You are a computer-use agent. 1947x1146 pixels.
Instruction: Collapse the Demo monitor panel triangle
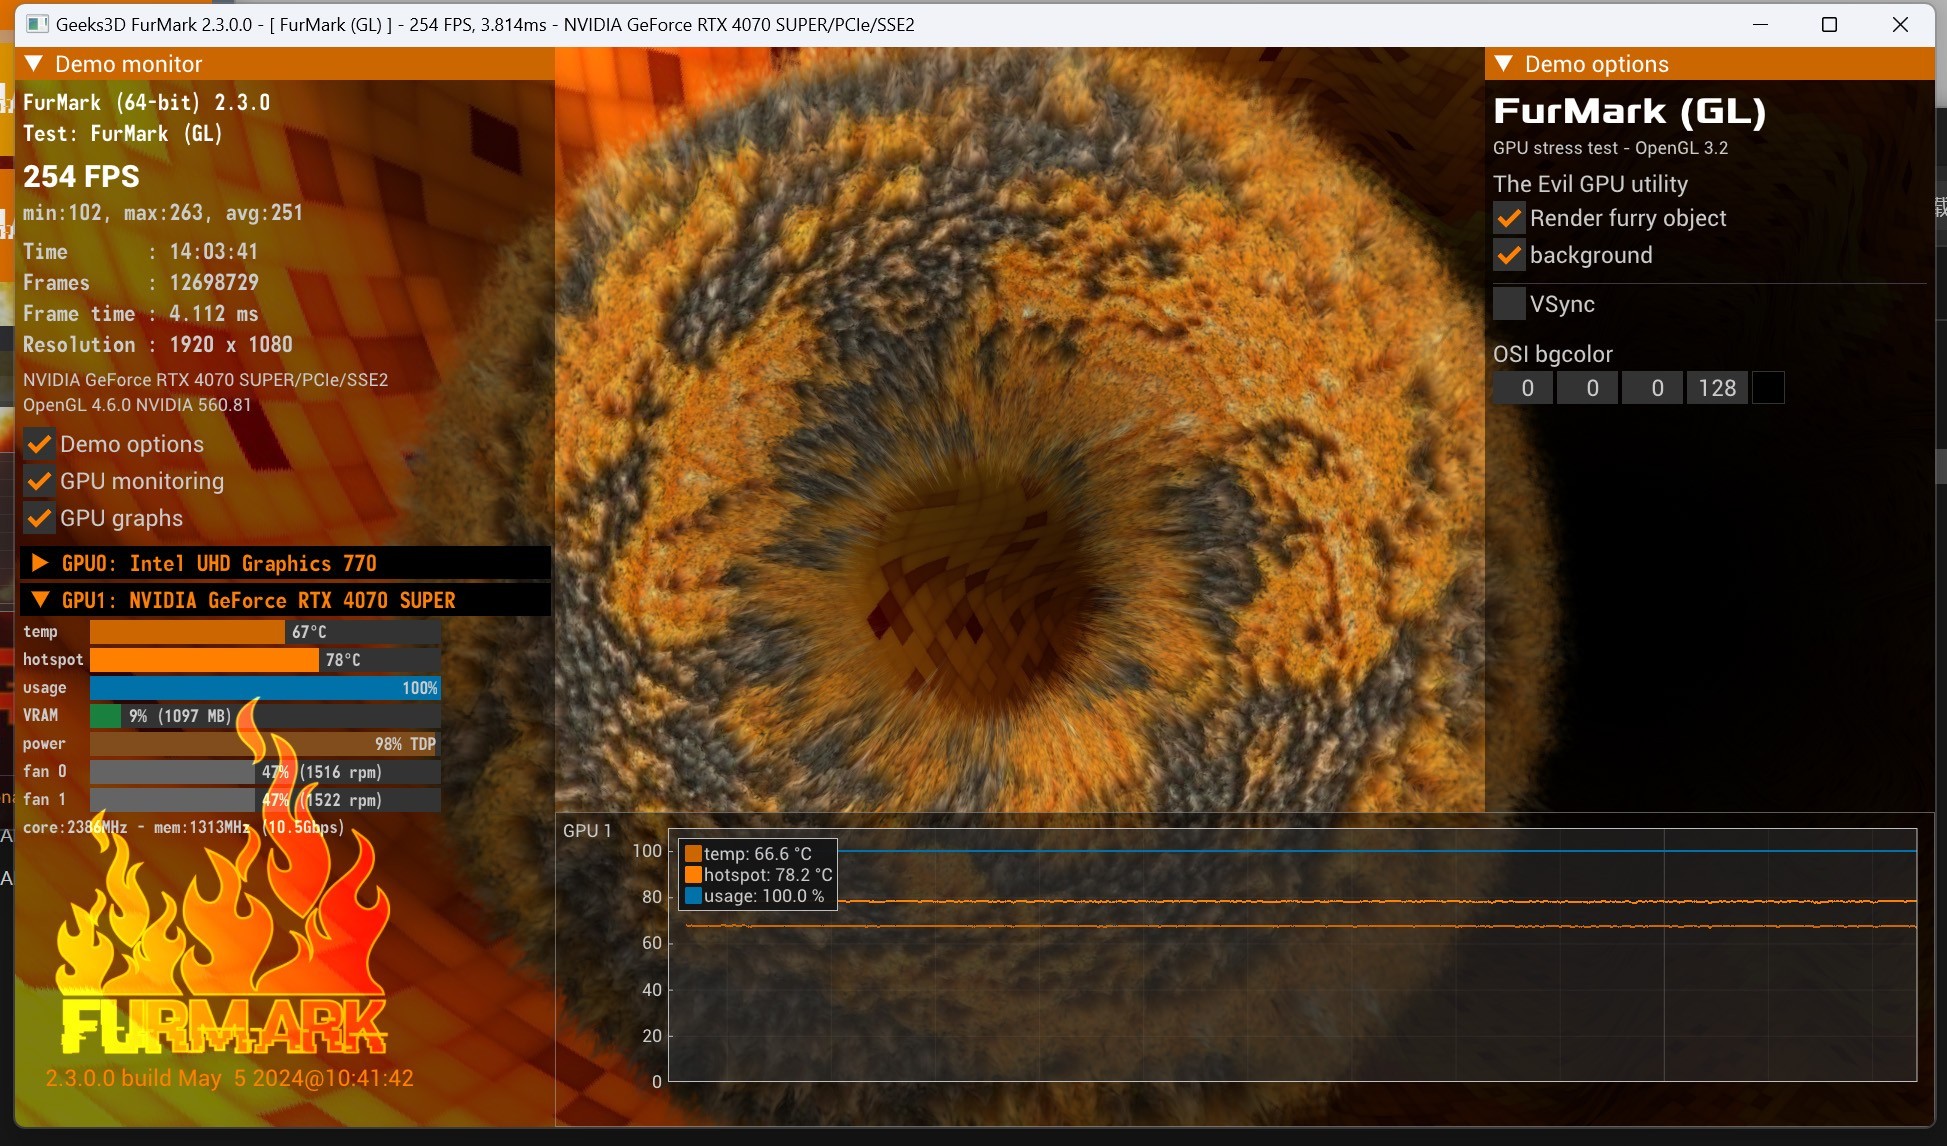(33, 64)
